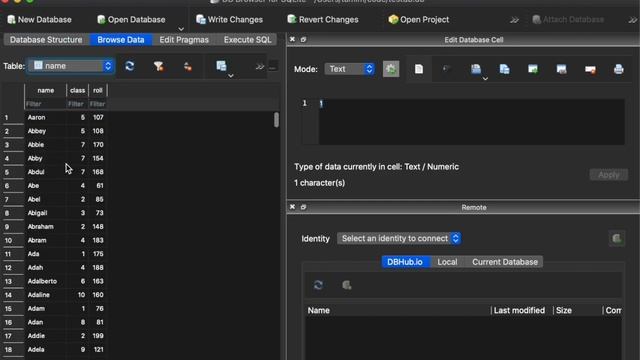Expand the overflow chevron after Attach Database

pyautogui.click(x=632, y=20)
